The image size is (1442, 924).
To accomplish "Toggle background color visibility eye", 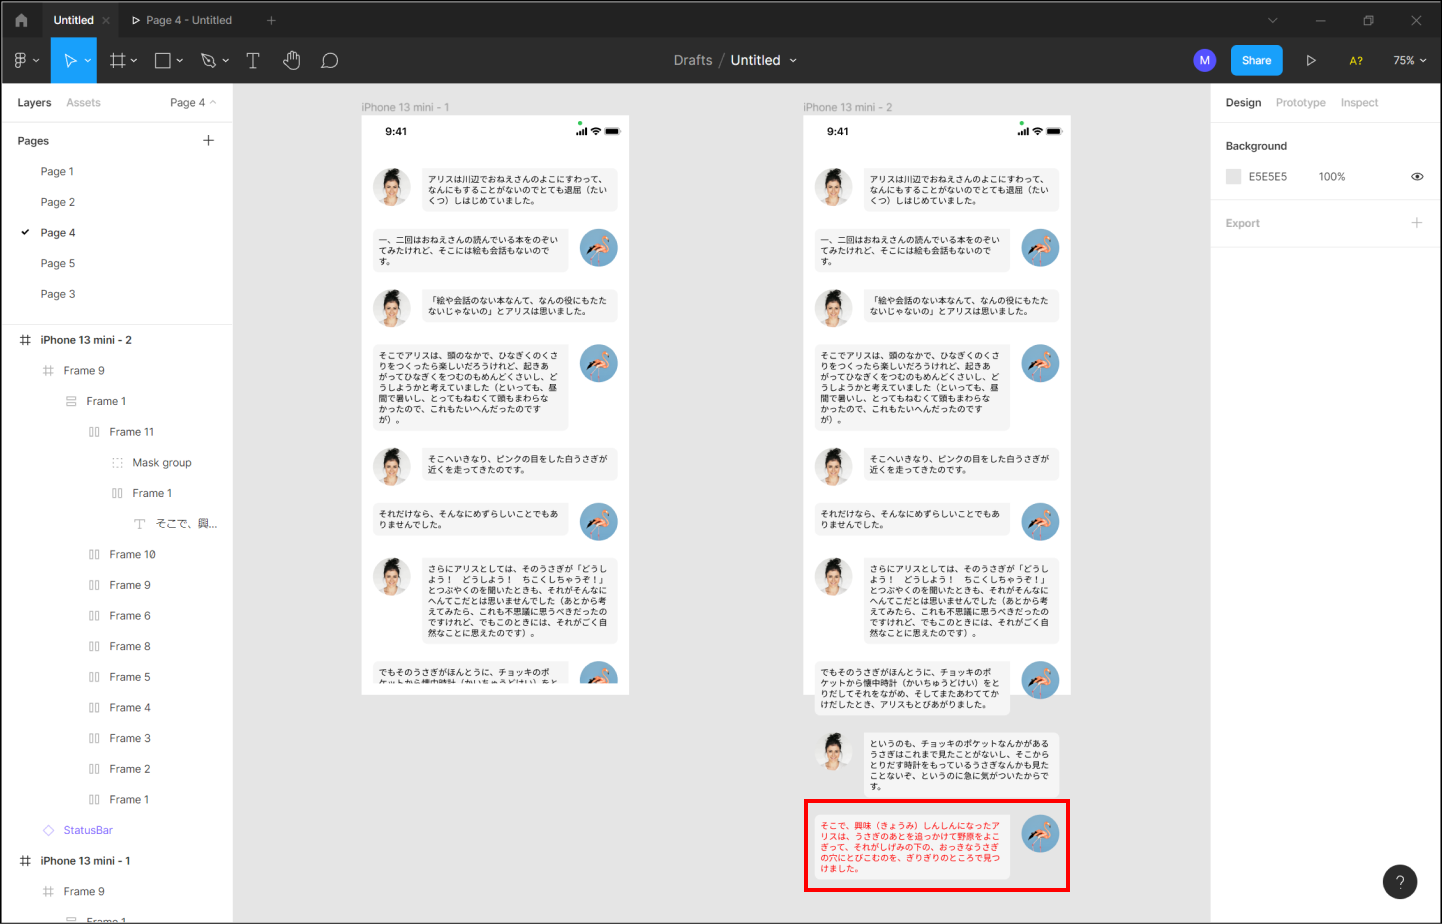I will pos(1416,177).
